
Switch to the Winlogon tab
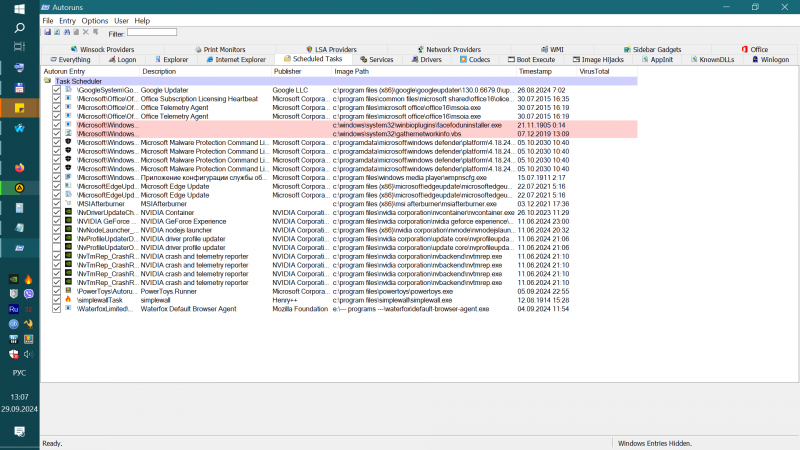click(x=770, y=60)
